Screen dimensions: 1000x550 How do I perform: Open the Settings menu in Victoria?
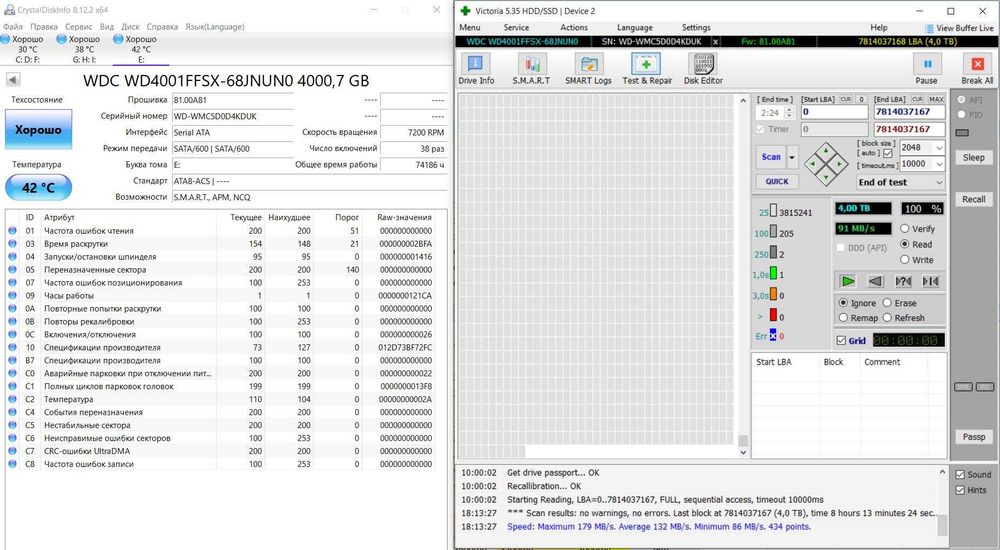coord(696,27)
